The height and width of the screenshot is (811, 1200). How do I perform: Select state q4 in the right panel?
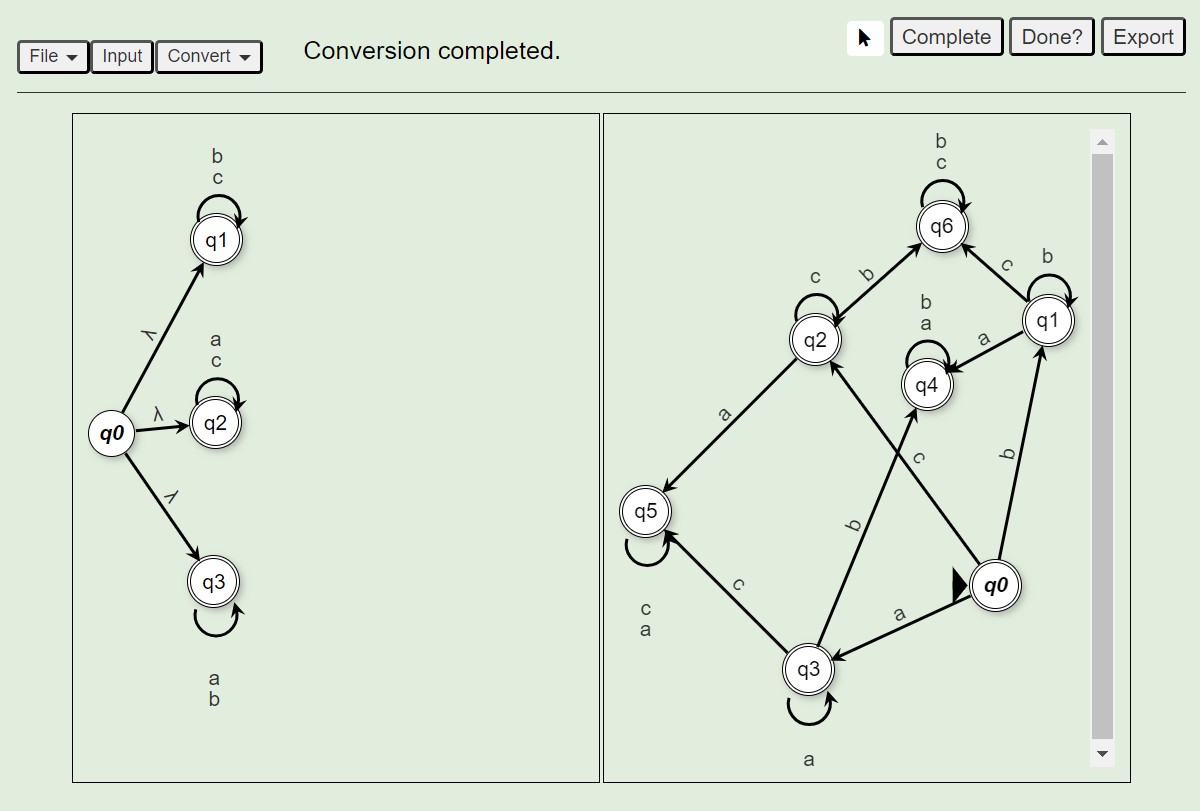click(x=927, y=385)
